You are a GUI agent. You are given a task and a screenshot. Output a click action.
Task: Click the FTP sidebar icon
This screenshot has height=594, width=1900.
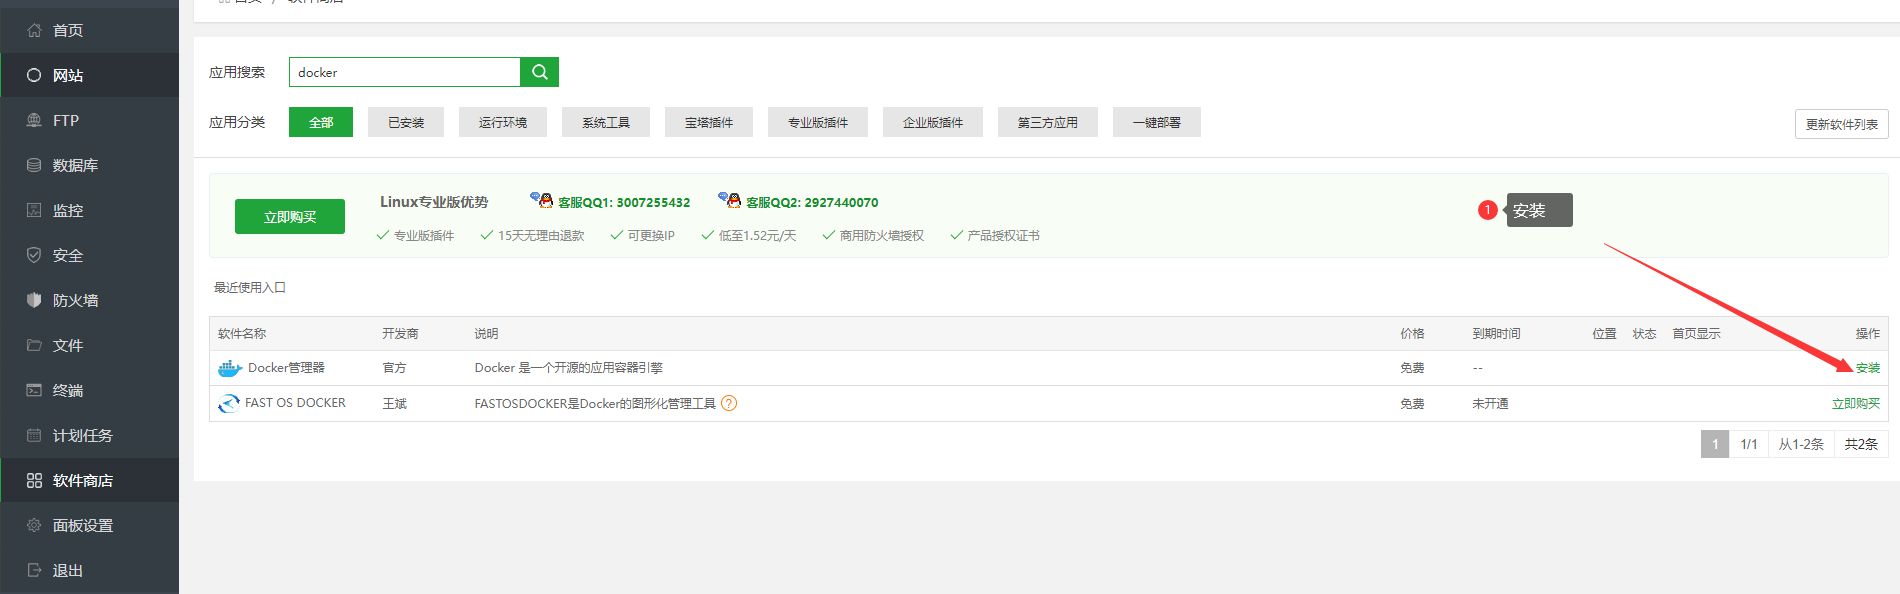point(34,120)
